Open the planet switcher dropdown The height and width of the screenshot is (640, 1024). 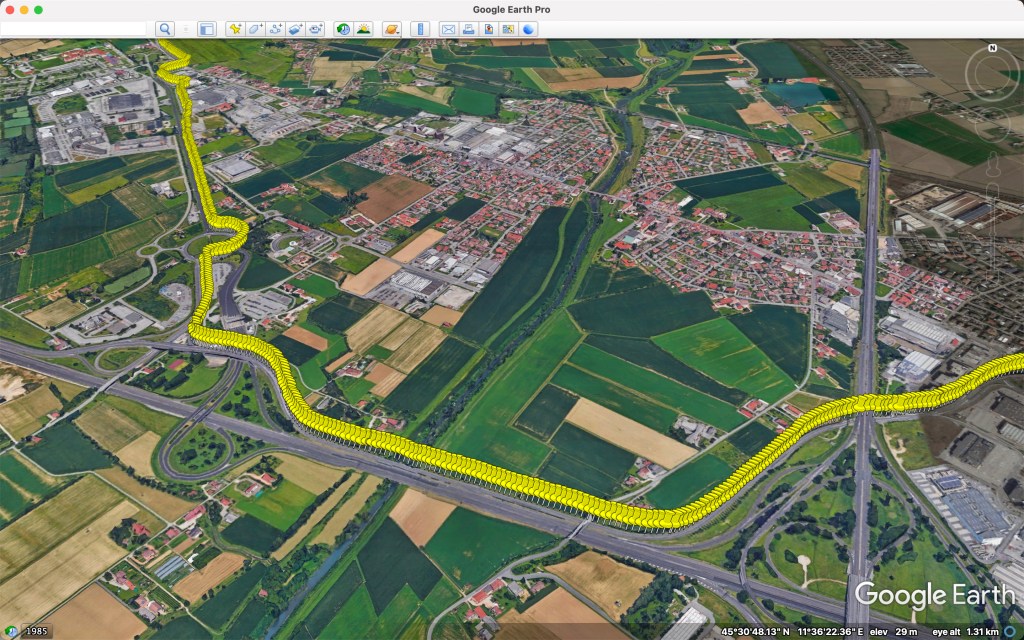click(x=391, y=29)
